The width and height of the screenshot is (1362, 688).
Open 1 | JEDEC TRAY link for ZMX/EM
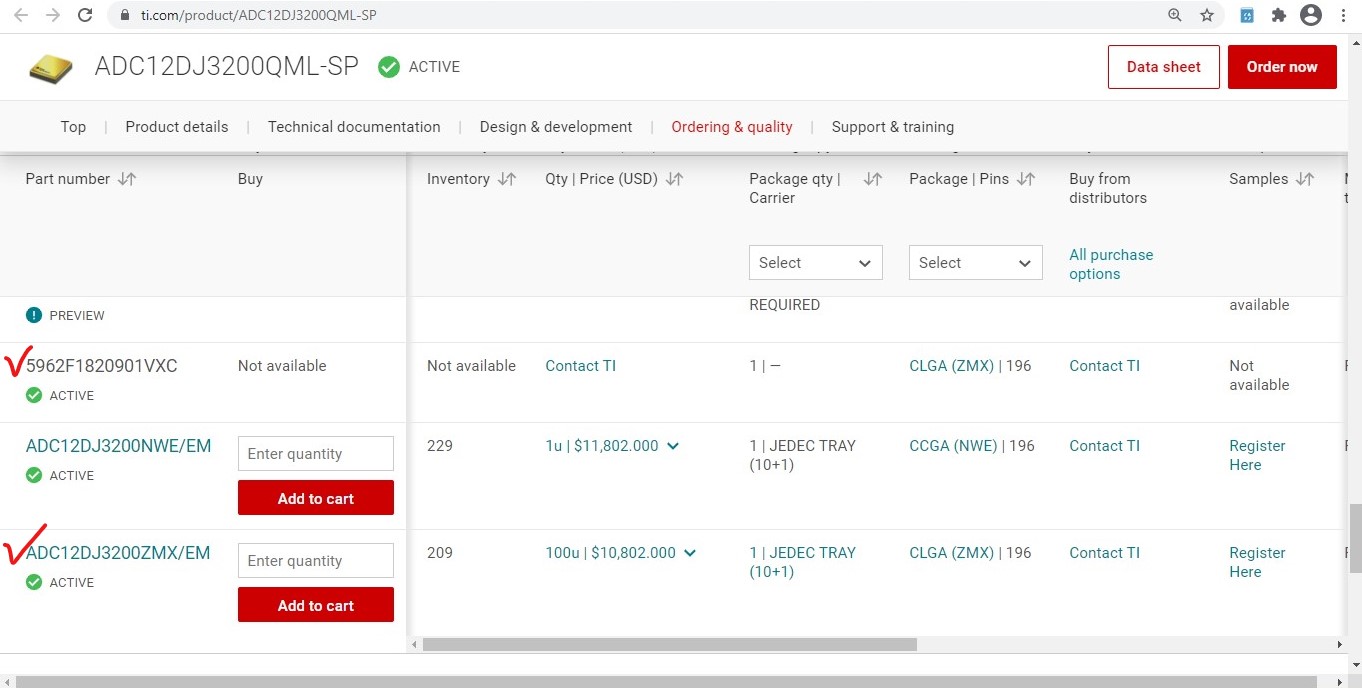803,562
